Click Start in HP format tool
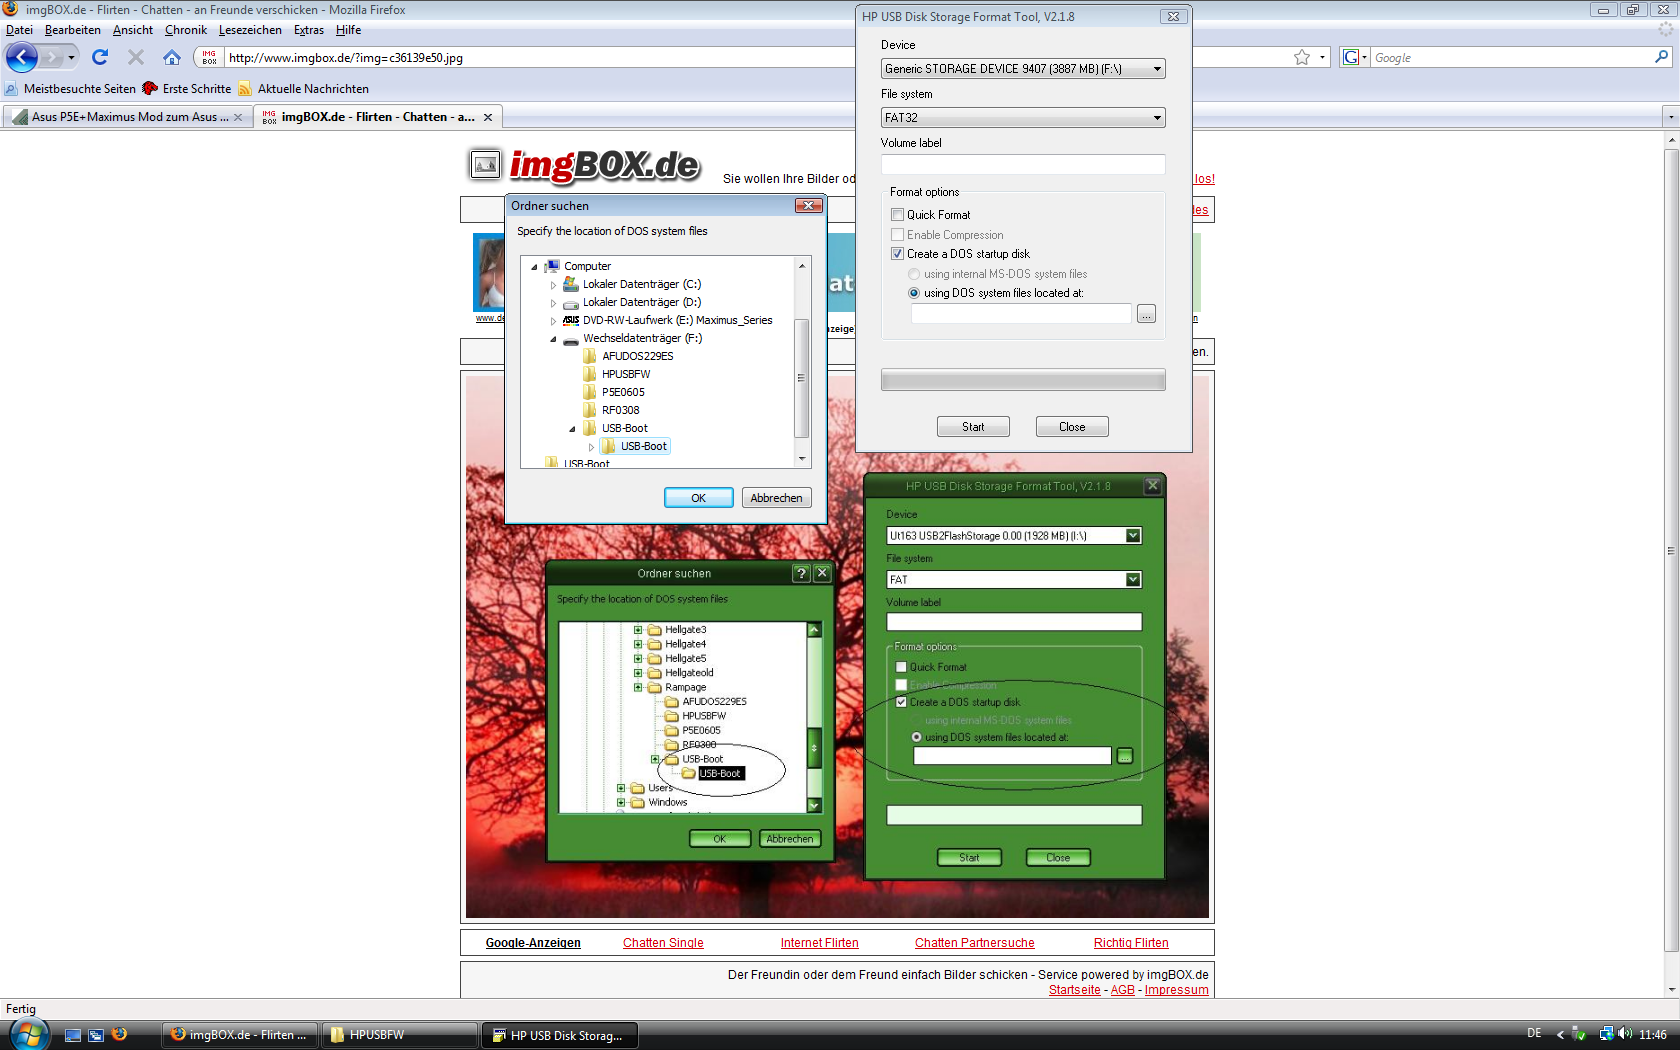Screen dimensions: 1680x1050 [x=973, y=427]
